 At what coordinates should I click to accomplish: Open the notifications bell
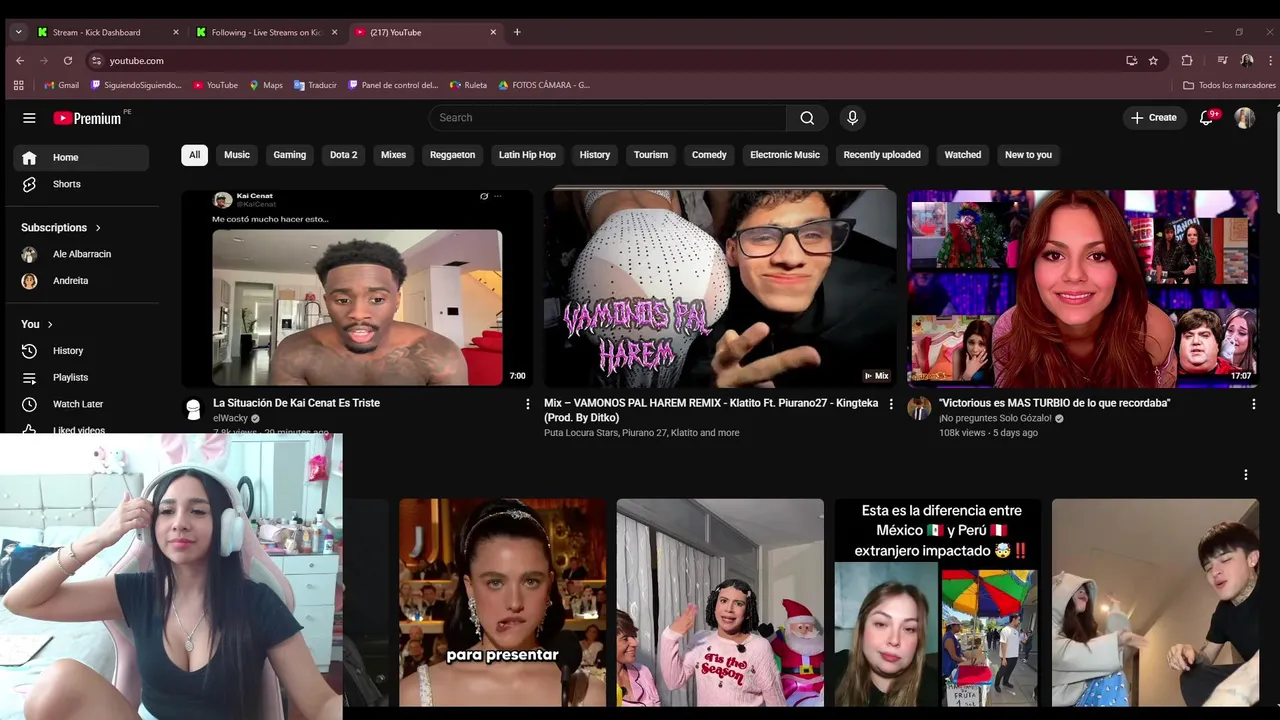[x=1207, y=118]
